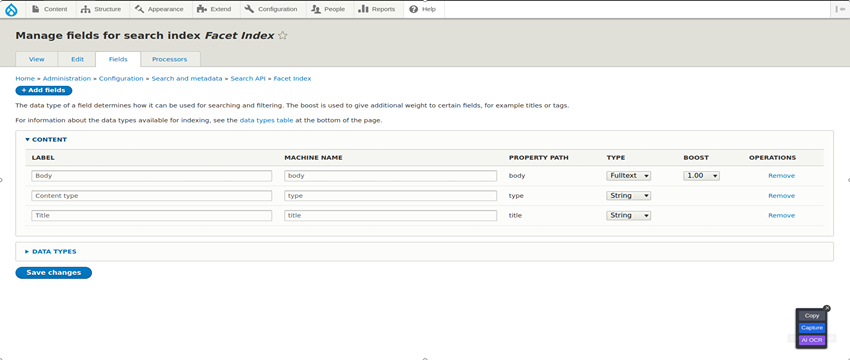This screenshot has width=850, height=360.
Task: Click the Content type label input
Action: 152,196
